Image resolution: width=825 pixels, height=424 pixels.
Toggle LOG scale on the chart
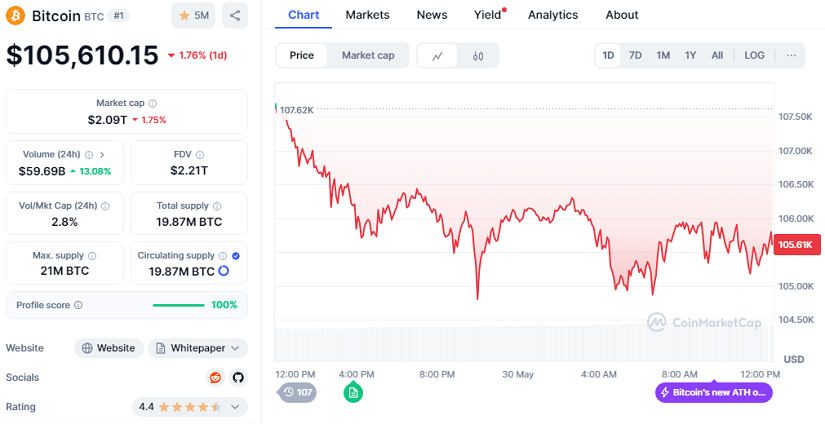(x=754, y=56)
